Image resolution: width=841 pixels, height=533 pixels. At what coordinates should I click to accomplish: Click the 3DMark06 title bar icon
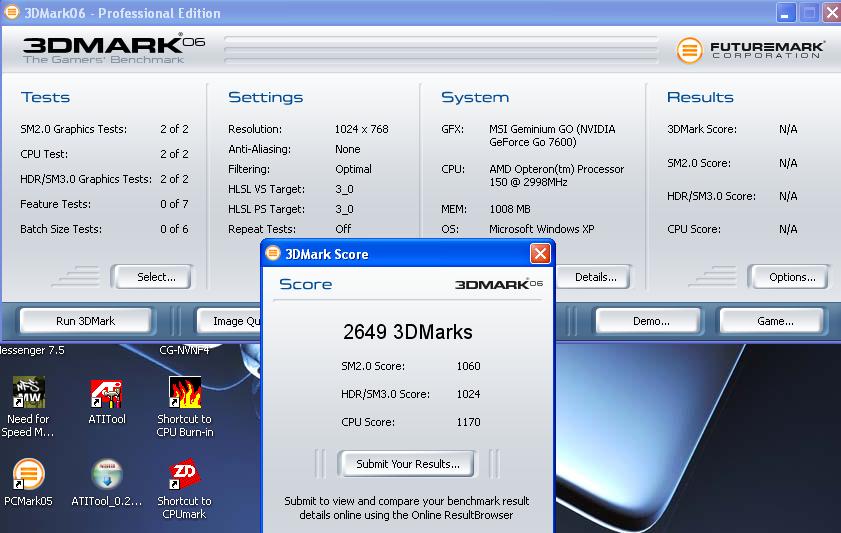11,12
